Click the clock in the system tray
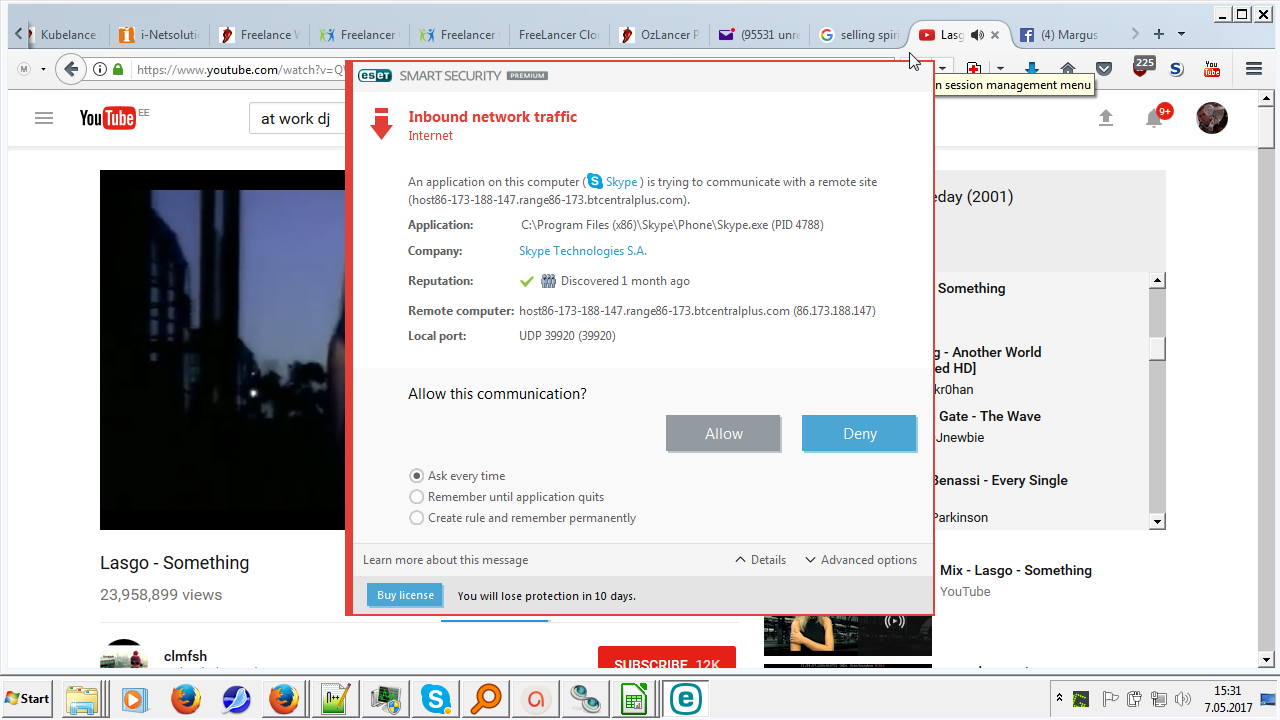 click(x=1228, y=698)
